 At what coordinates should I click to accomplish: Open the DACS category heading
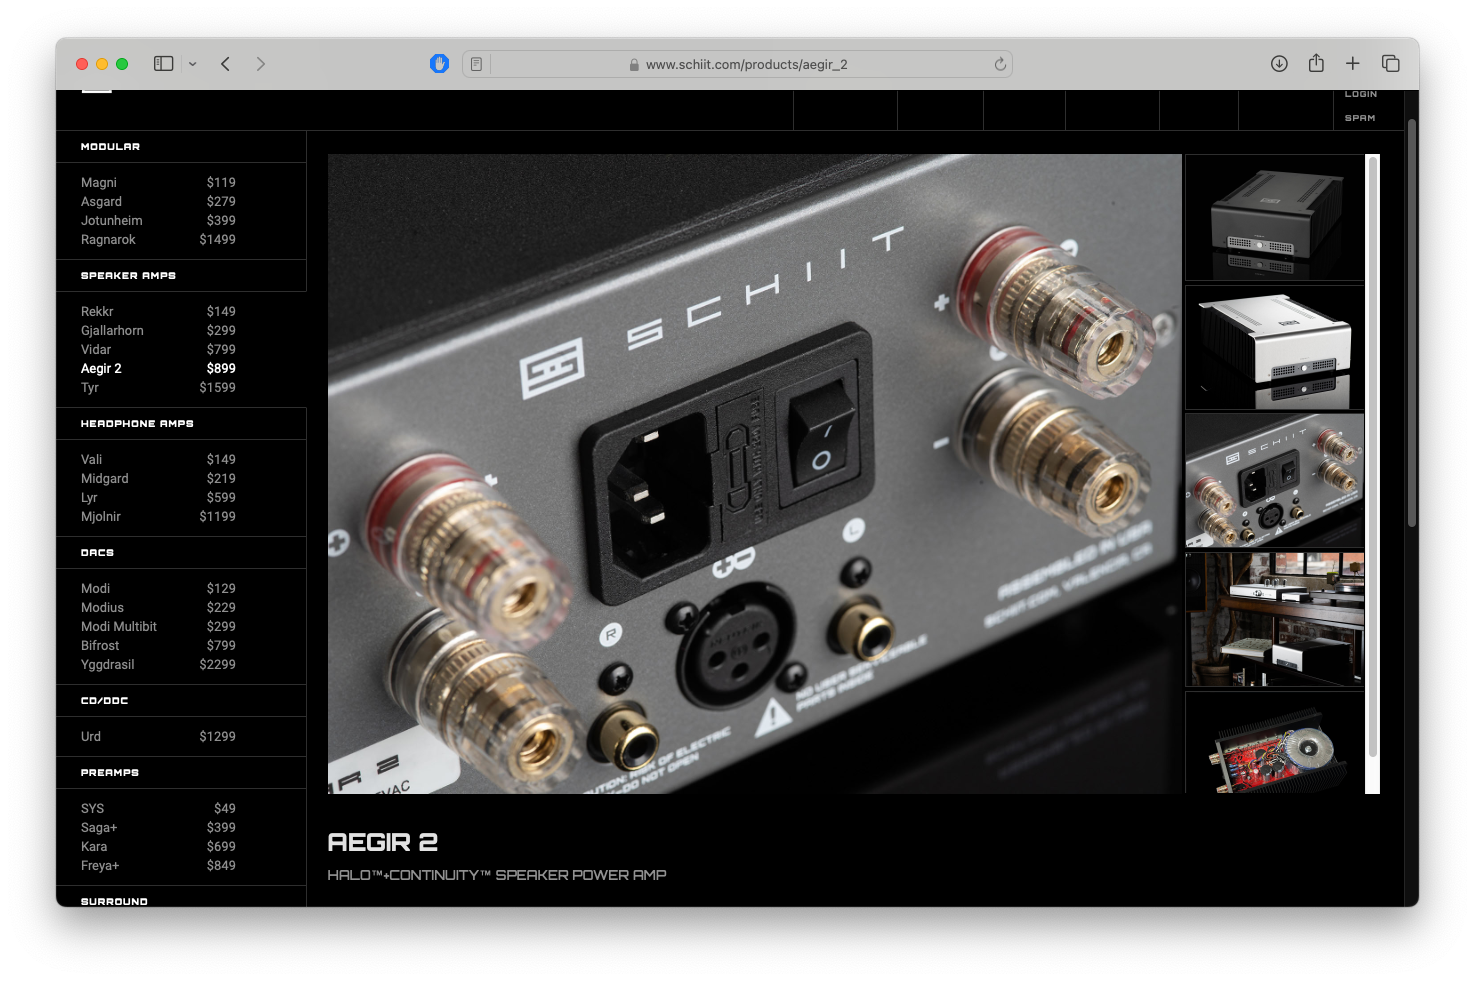[x=97, y=553]
